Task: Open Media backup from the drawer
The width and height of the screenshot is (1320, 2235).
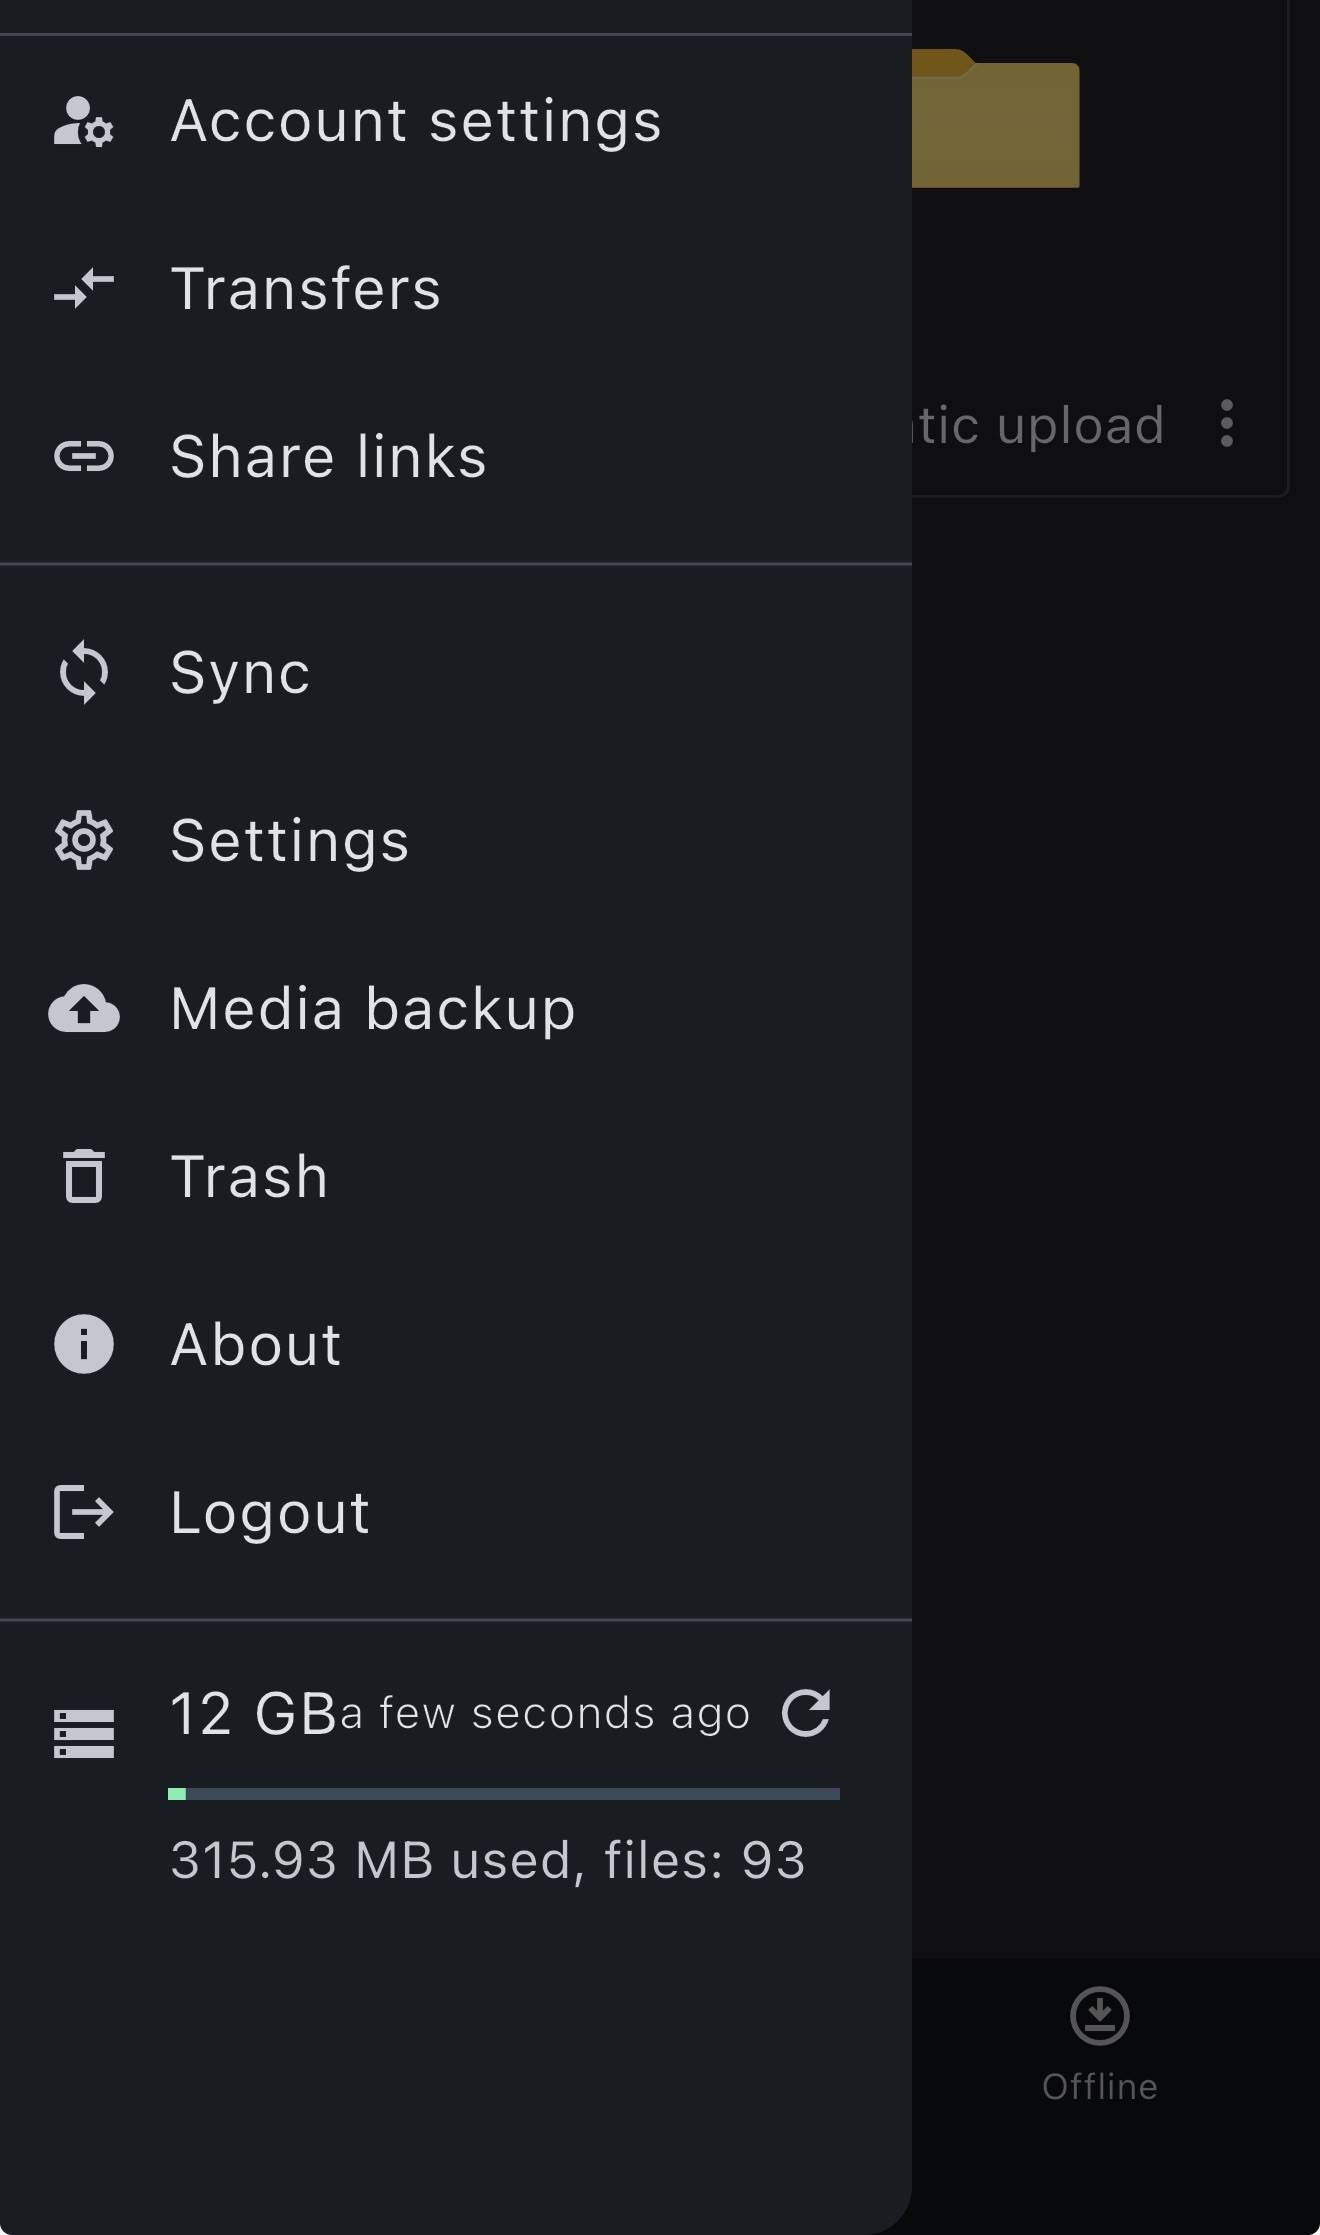Action: tap(373, 1008)
